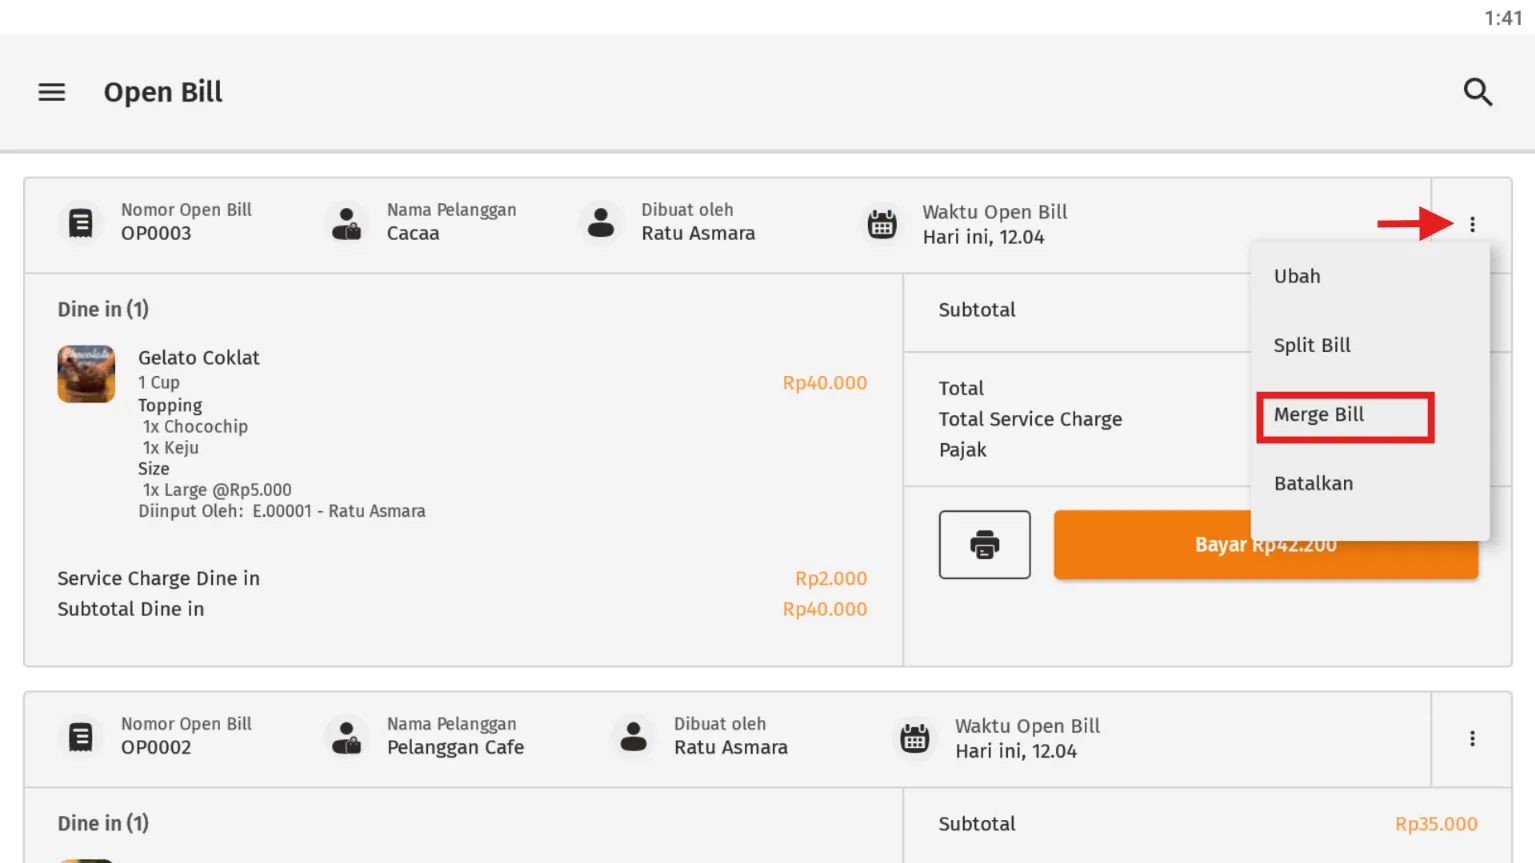This screenshot has height=863, width=1535.
Task: Click the creator icon in OP0003 row
Action: (601, 222)
